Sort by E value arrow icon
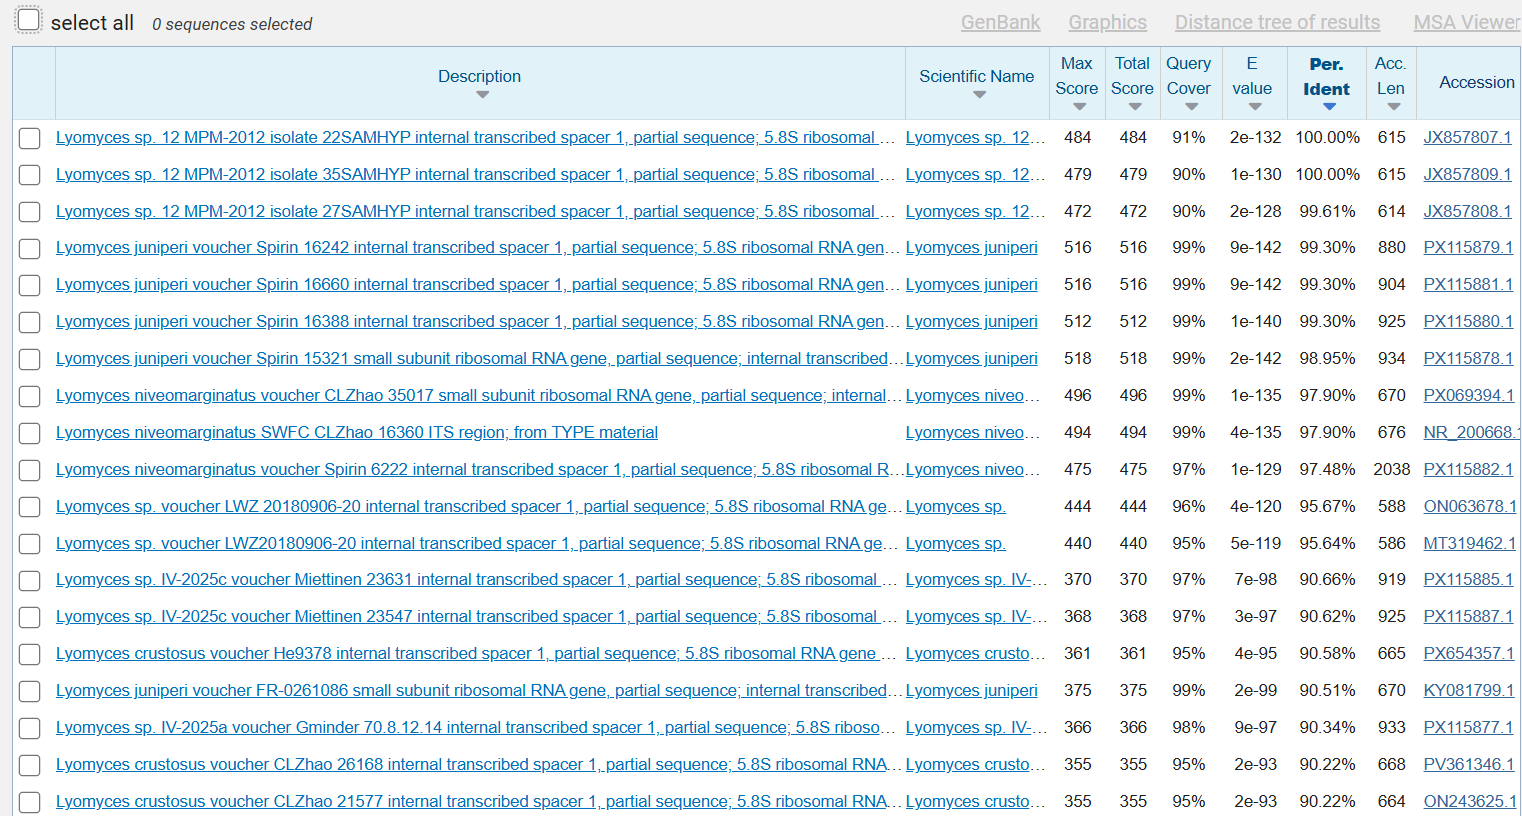Viewport: 1522px width, 816px height. (1255, 107)
